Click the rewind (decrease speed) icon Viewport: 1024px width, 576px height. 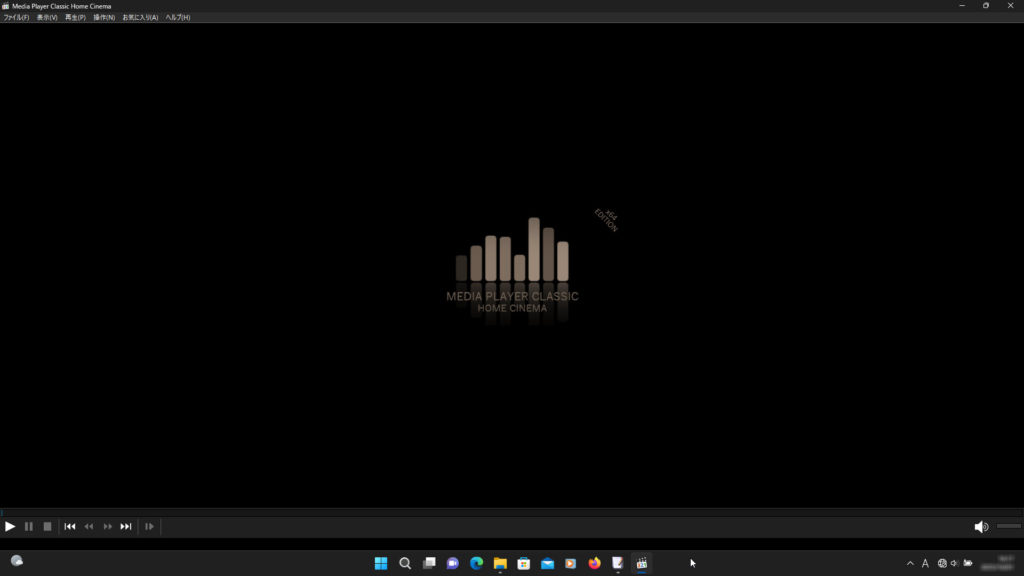89,526
